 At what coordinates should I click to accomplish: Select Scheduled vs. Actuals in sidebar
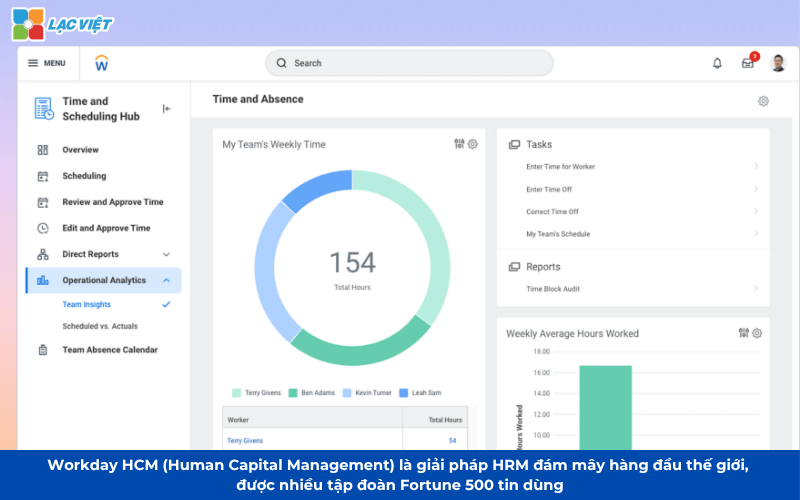click(100, 326)
